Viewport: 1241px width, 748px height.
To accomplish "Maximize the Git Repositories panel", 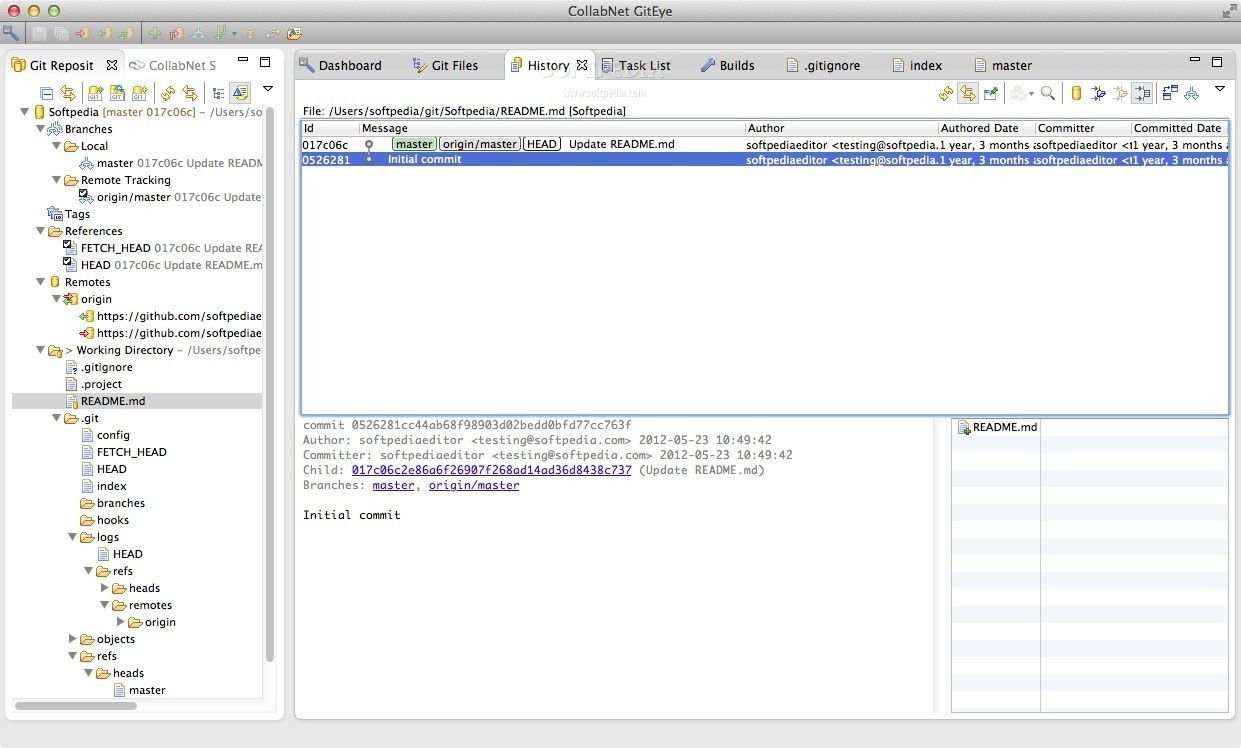I will [x=265, y=62].
